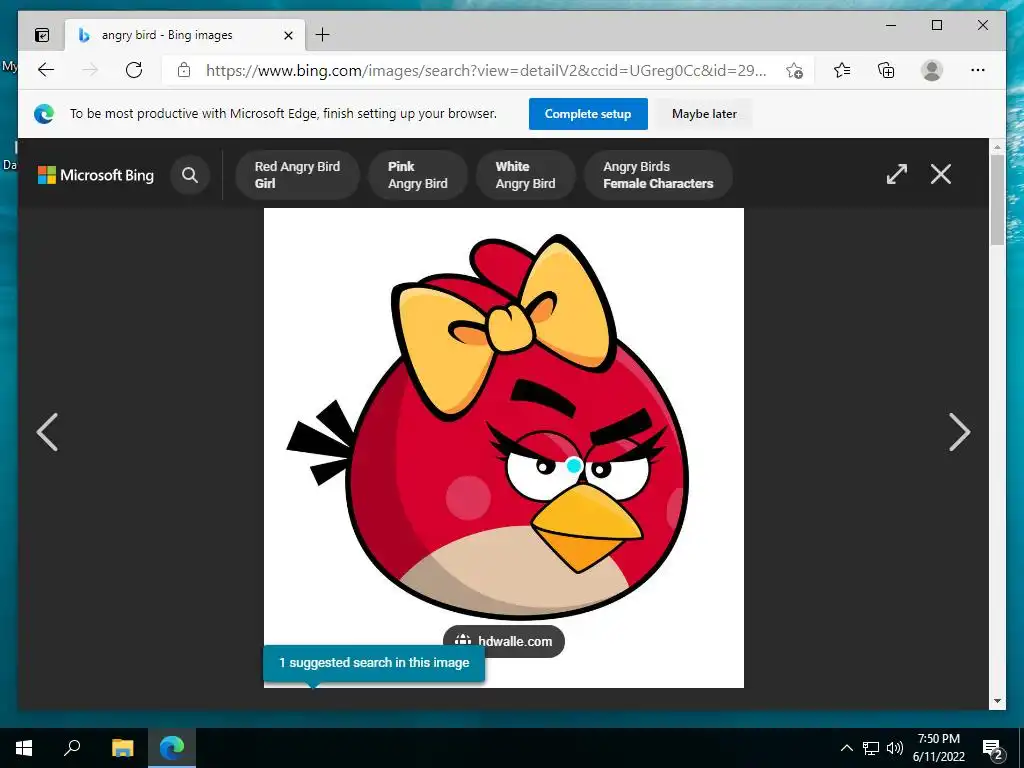The image size is (1024, 768).
Task: Click the suggested search in image tooltip
Action: (x=374, y=663)
